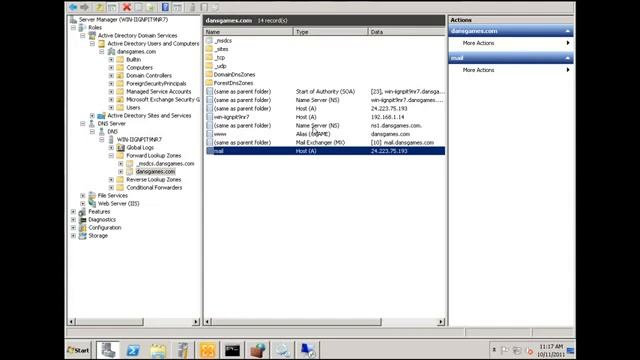Click the red X Delete icon
This screenshot has height=360, width=640.
127,7
